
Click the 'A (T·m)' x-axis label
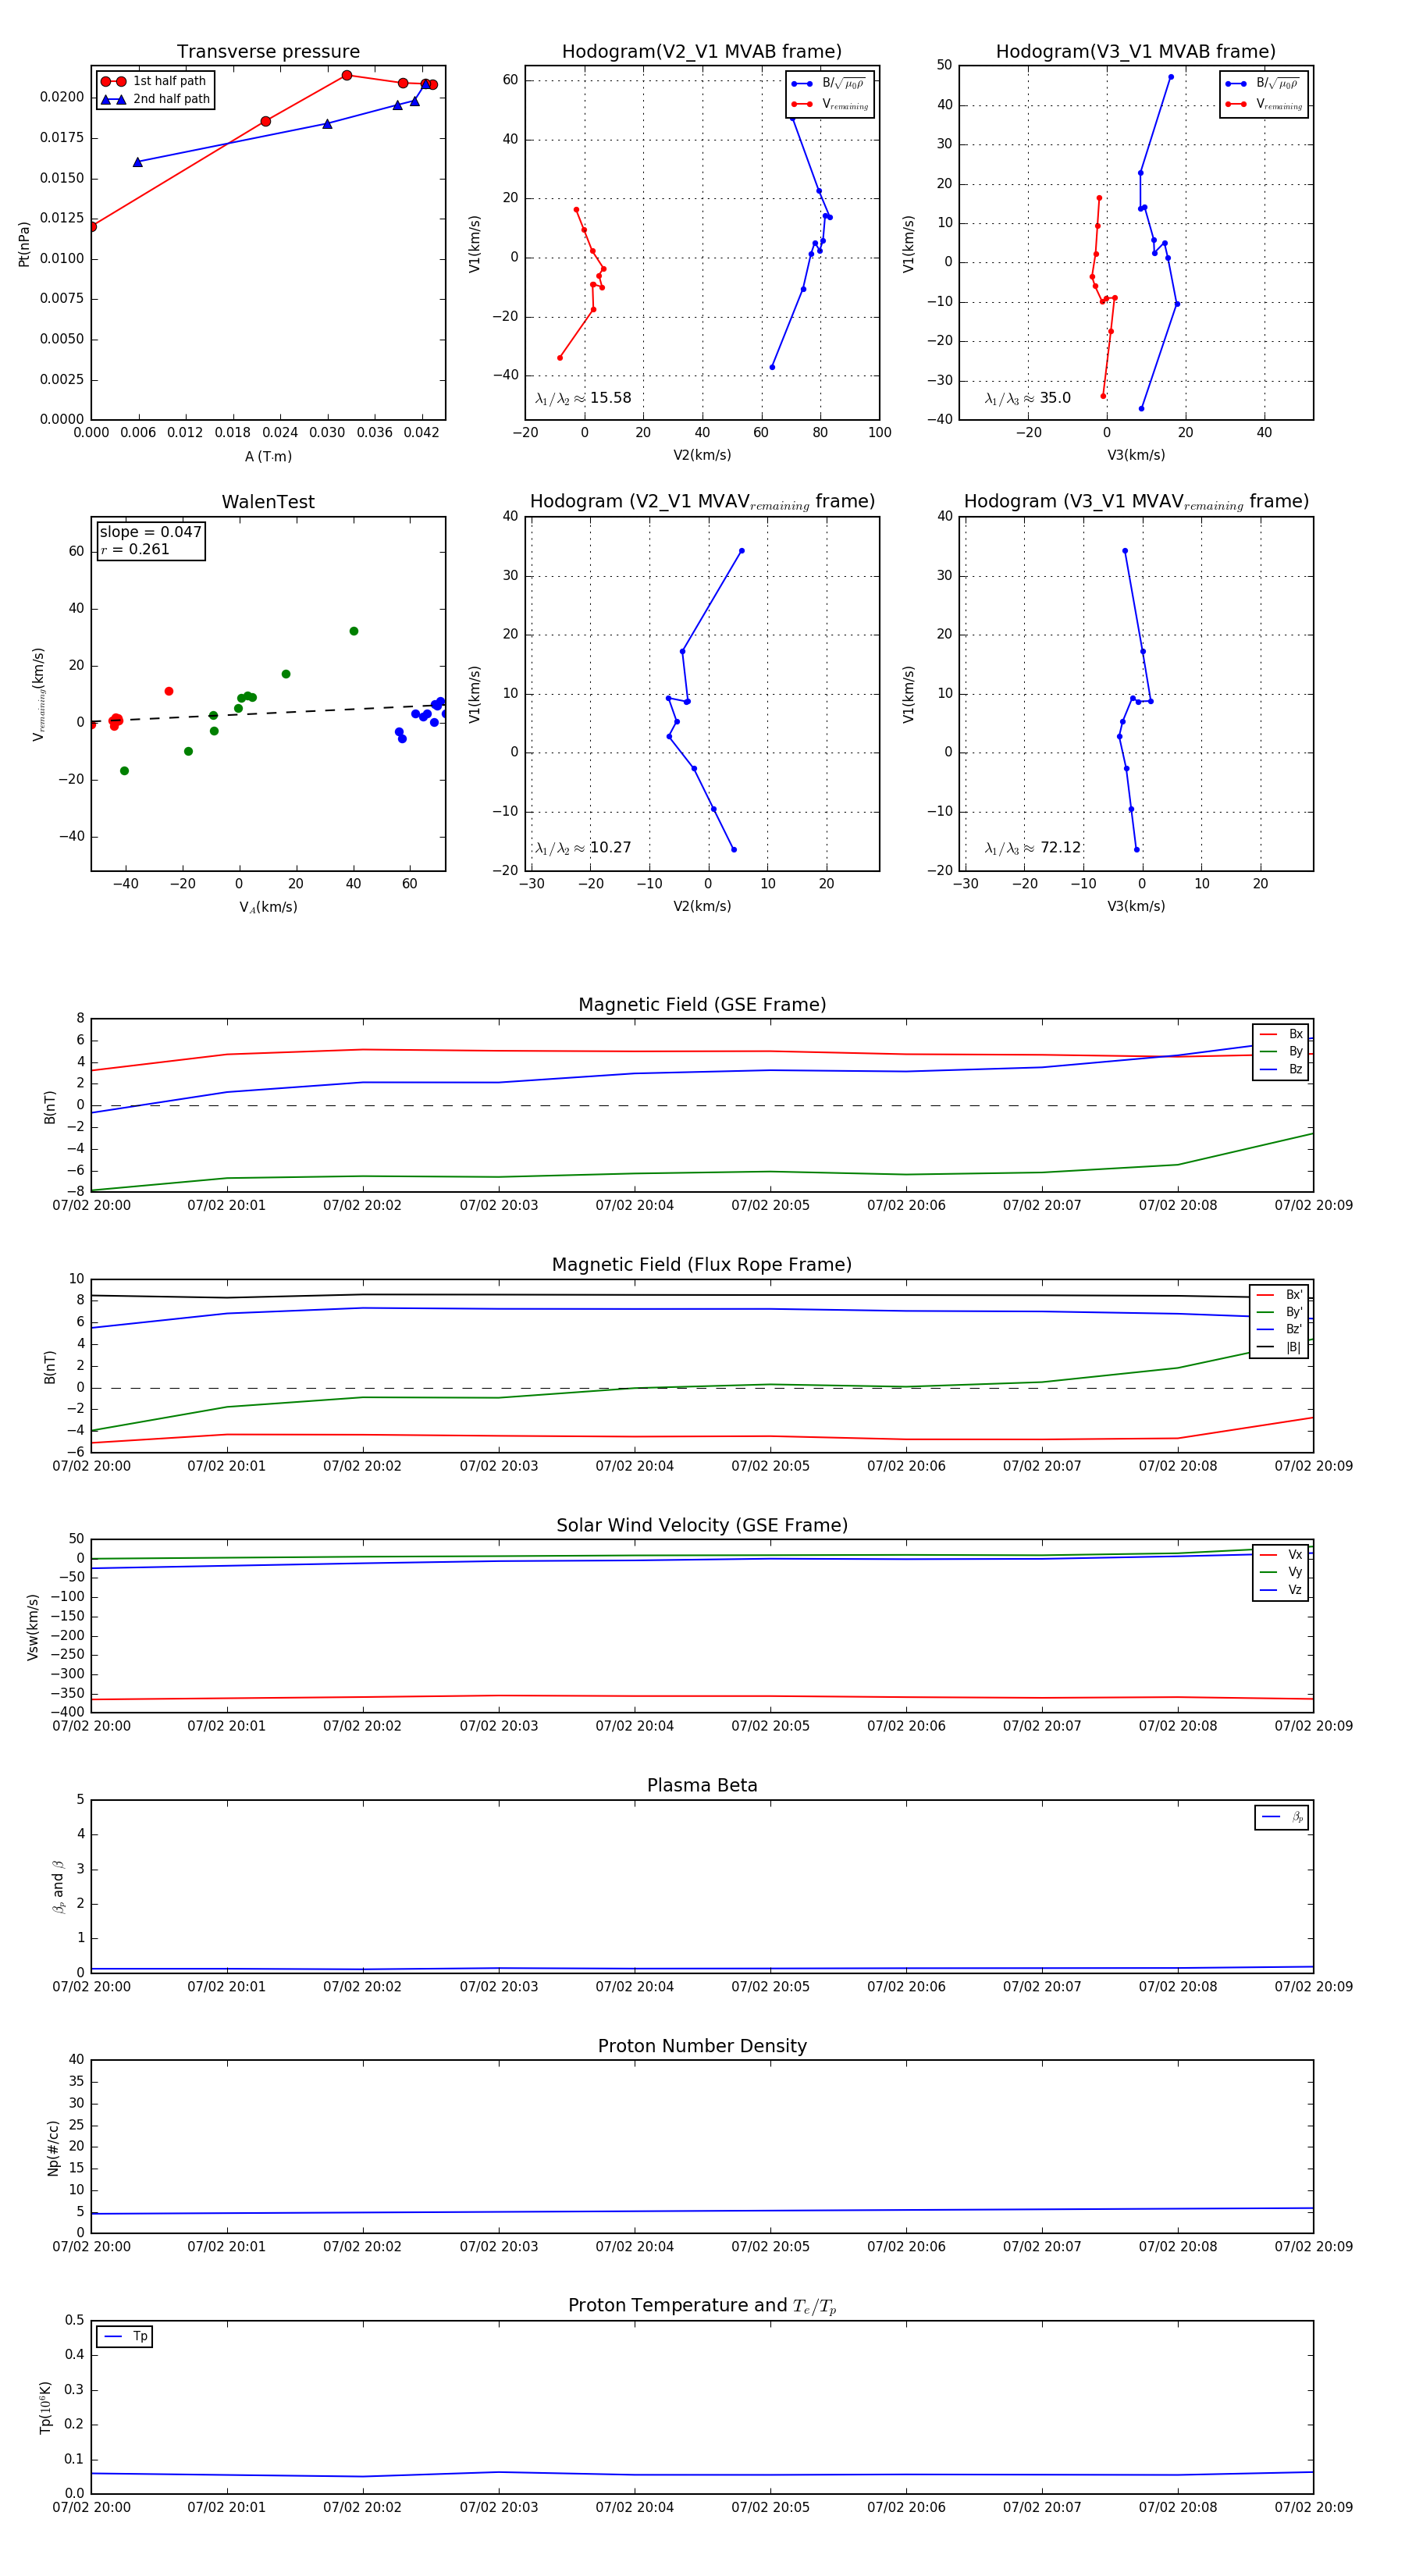pos(268,456)
